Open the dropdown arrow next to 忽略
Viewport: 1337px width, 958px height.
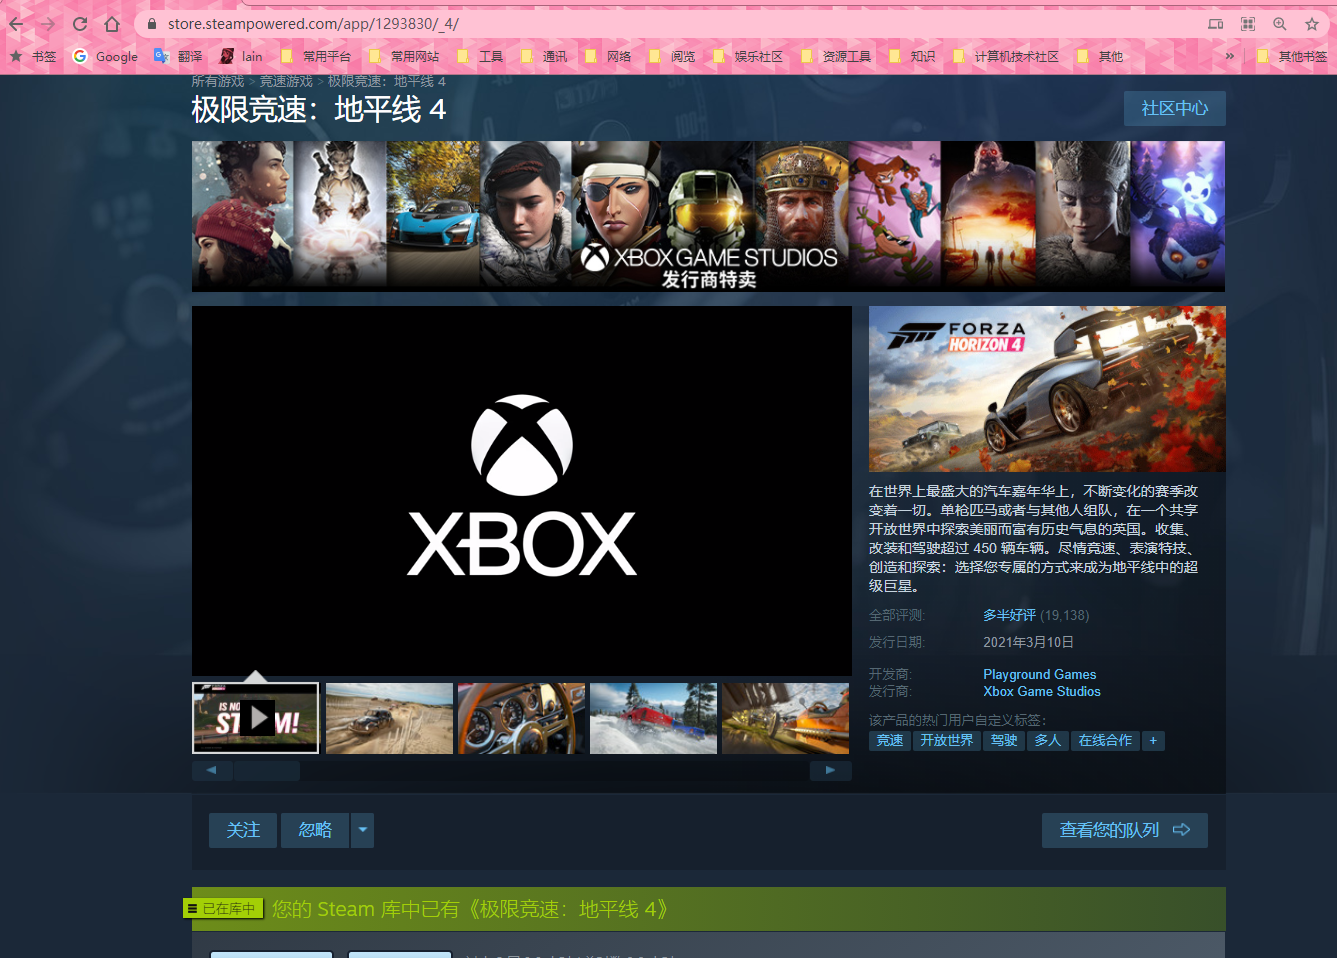click(361, 830)
